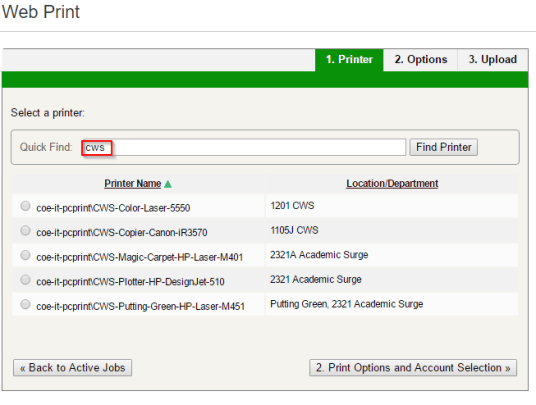This screenshot has height=405, width=536.
Task: Pick the CWS-Plotter-HP-DesignJet-510 radio button
Action: 25,280
